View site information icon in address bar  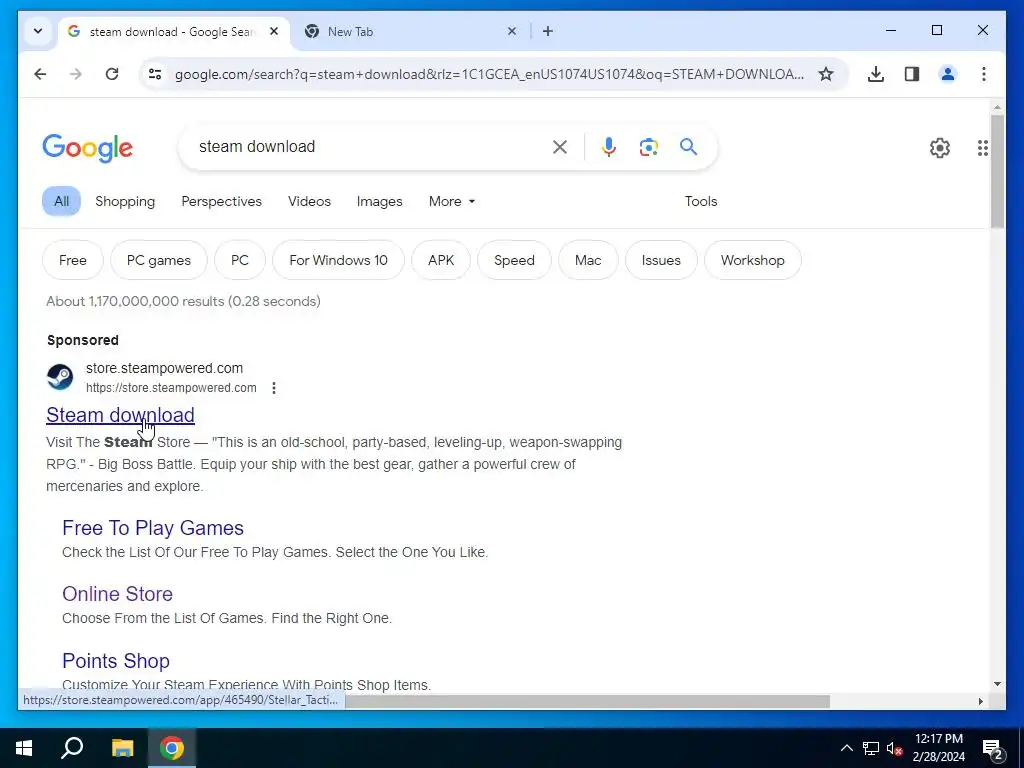tap(155, 74)
